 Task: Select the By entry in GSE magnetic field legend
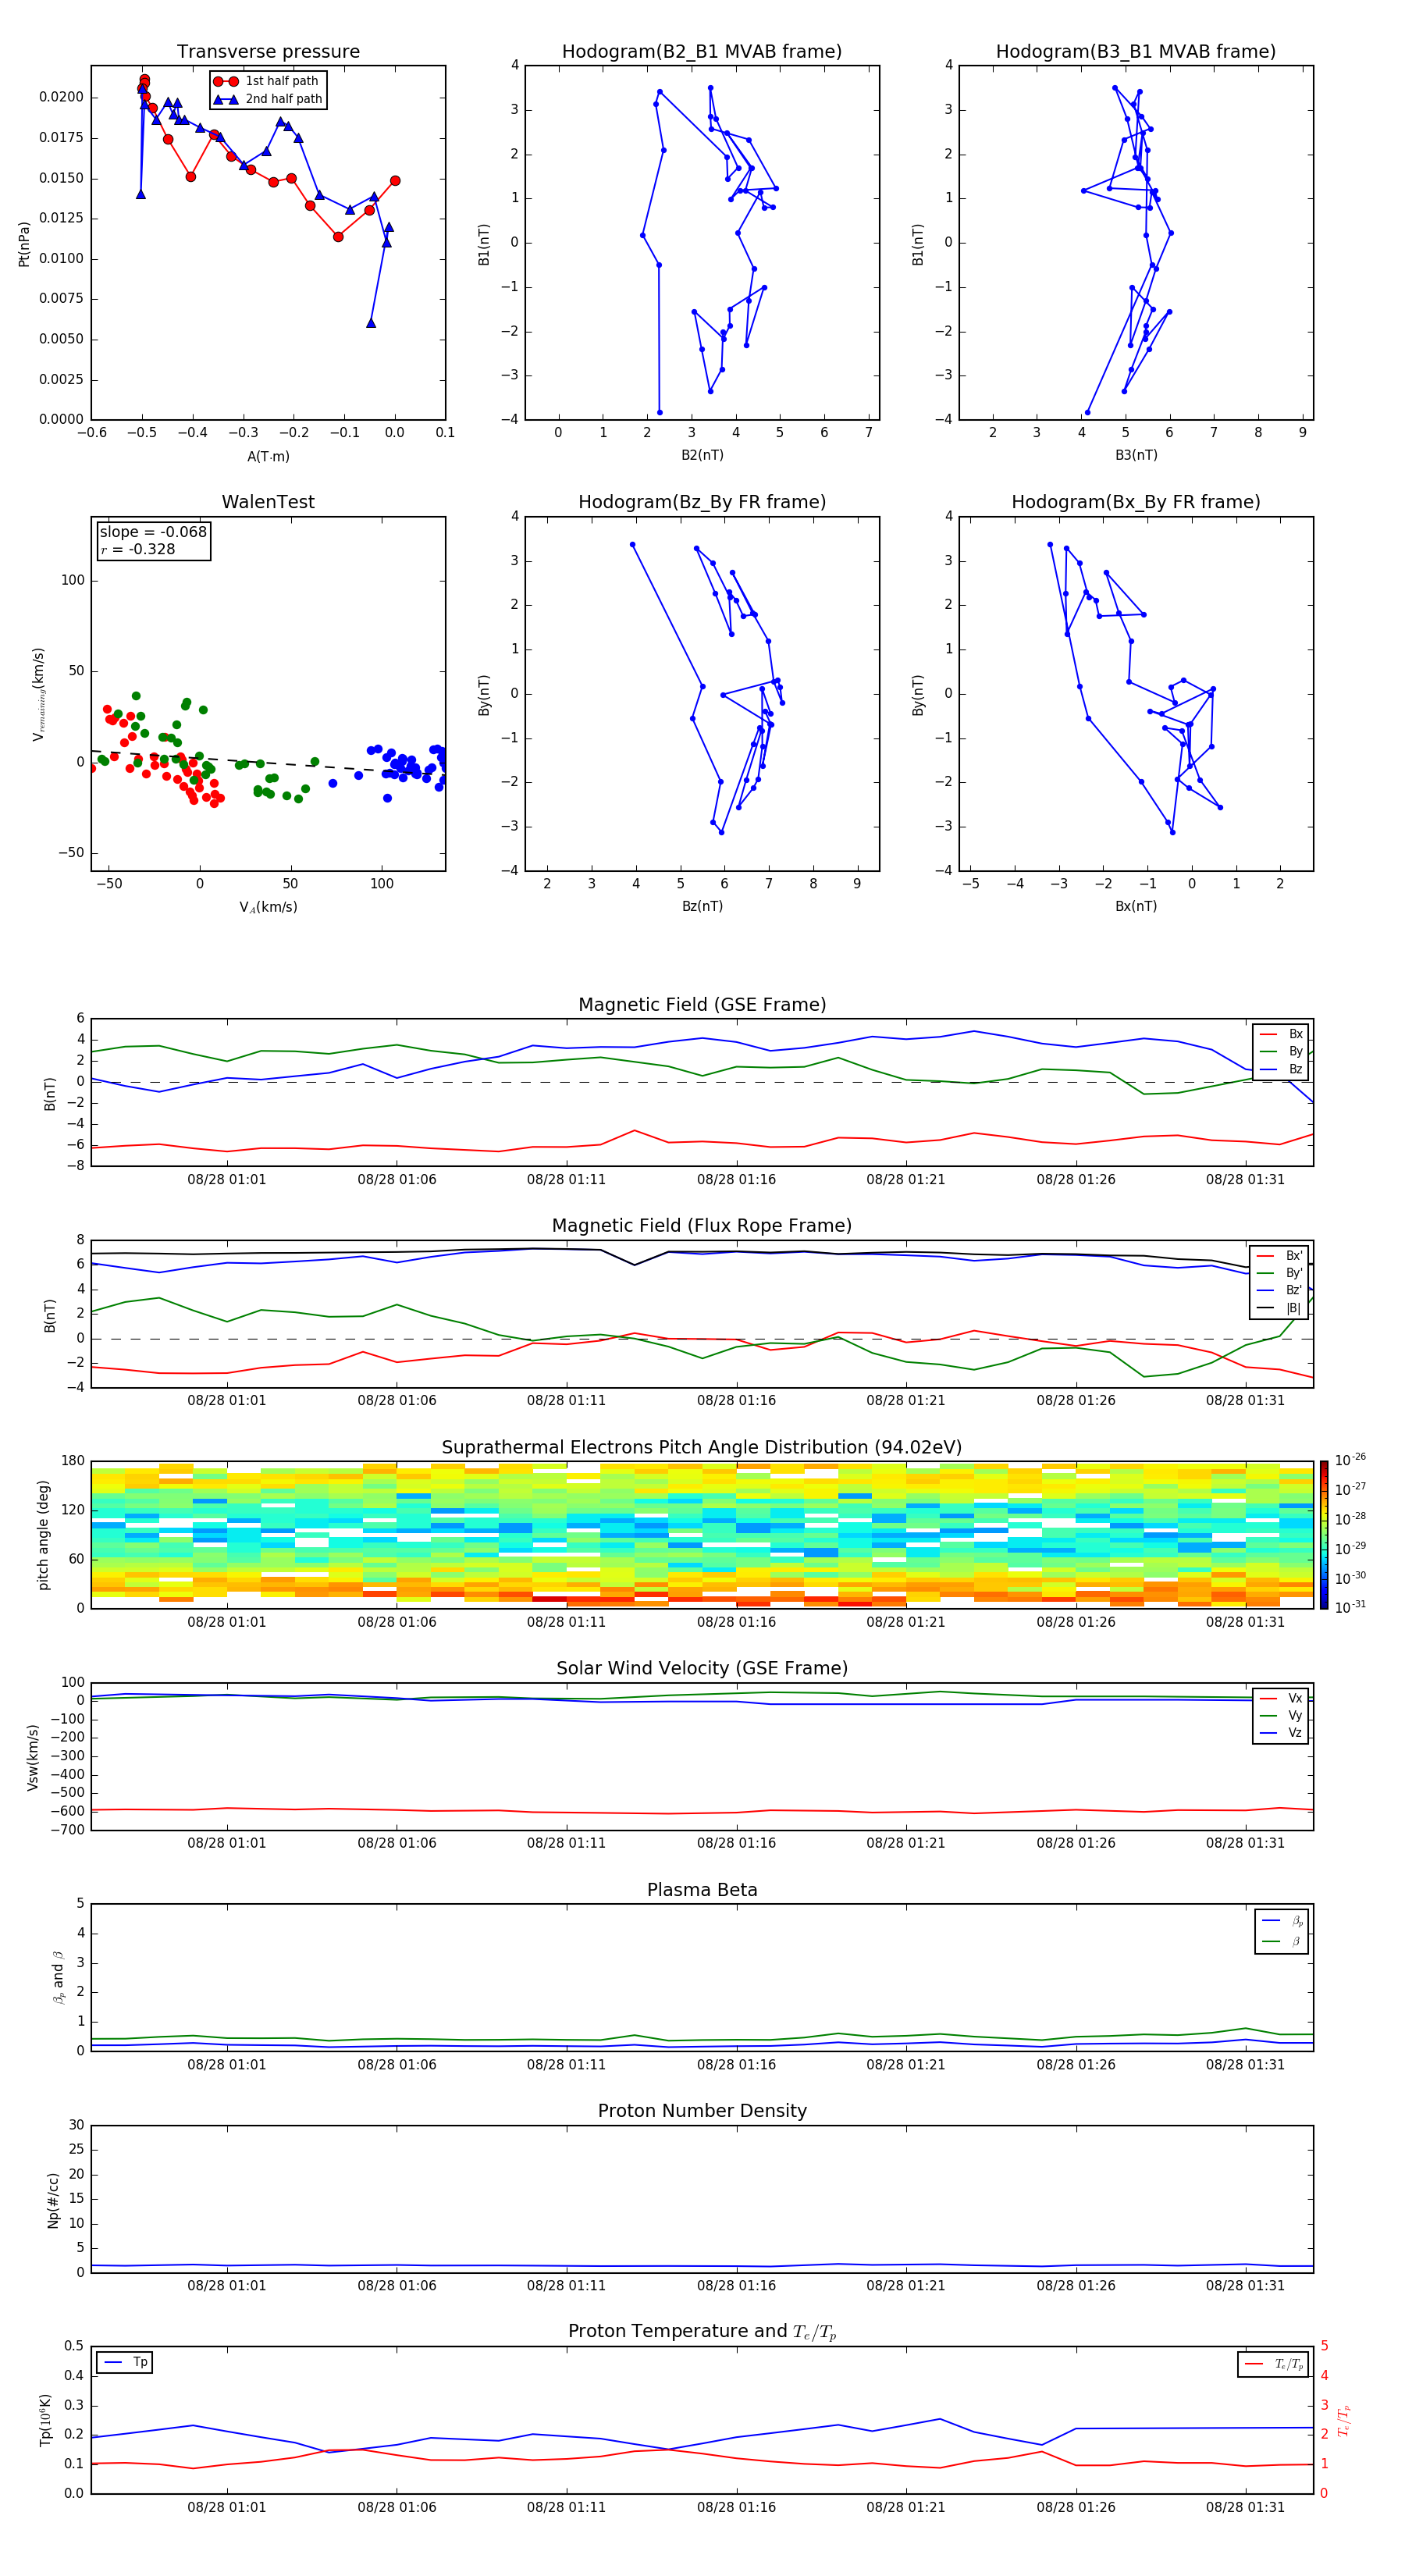[x=1282, y=1051]
